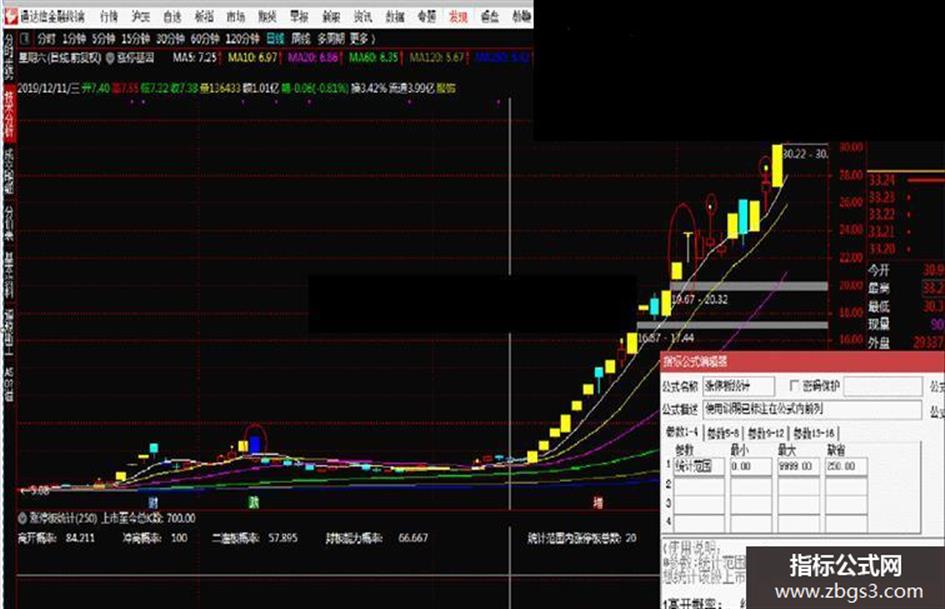Click the 涨停板统计(250) indicator title
This screenshot has height=609, width=945.
(63, 518)
